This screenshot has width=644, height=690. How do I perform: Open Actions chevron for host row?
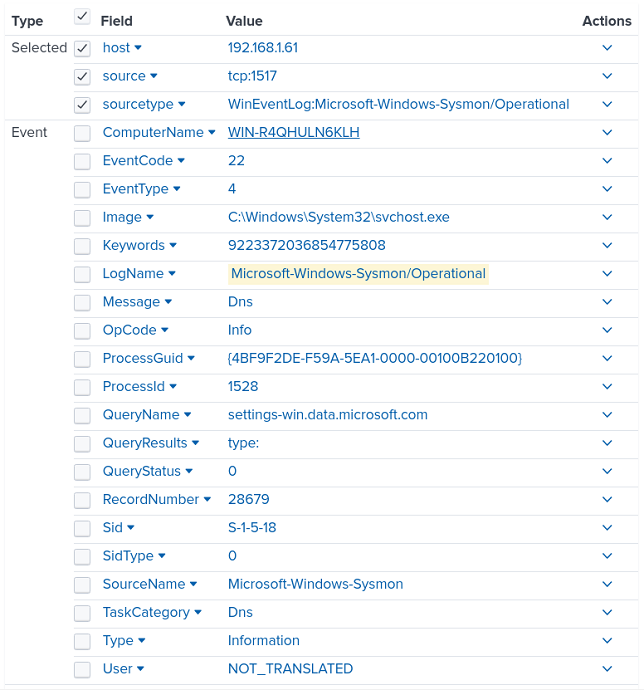pyautogui.click(x=606, y=48)
